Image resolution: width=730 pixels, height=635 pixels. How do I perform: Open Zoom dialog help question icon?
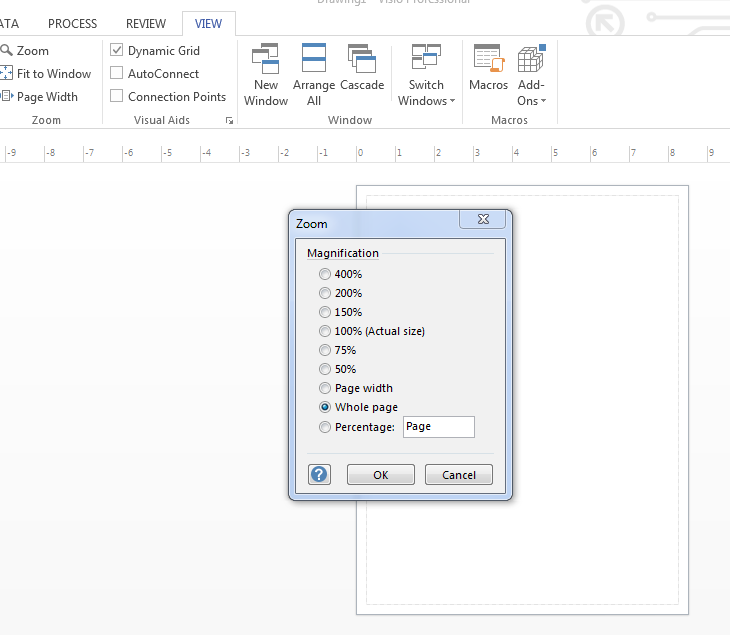pos(319,475)
